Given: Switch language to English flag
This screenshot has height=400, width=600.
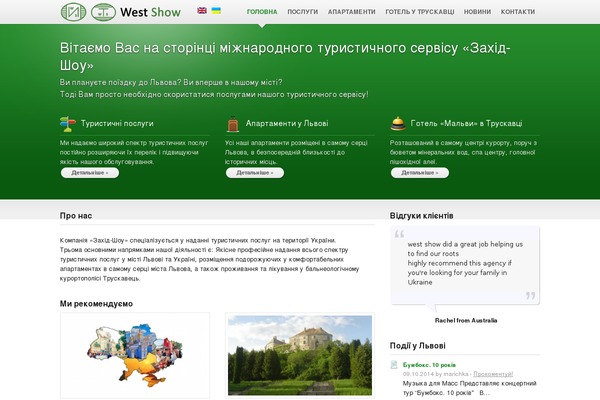Looking at the screenshot, I should [202, 11].
